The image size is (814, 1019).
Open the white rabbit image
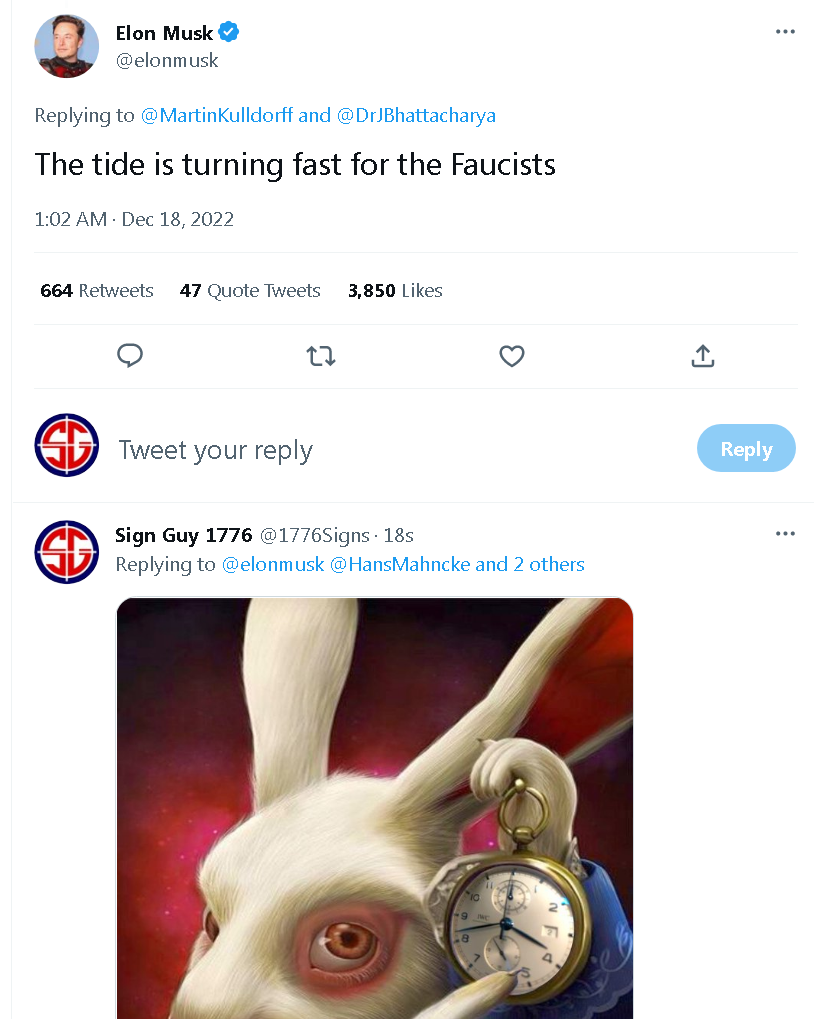pyautogui.click(x=375, y=808)
